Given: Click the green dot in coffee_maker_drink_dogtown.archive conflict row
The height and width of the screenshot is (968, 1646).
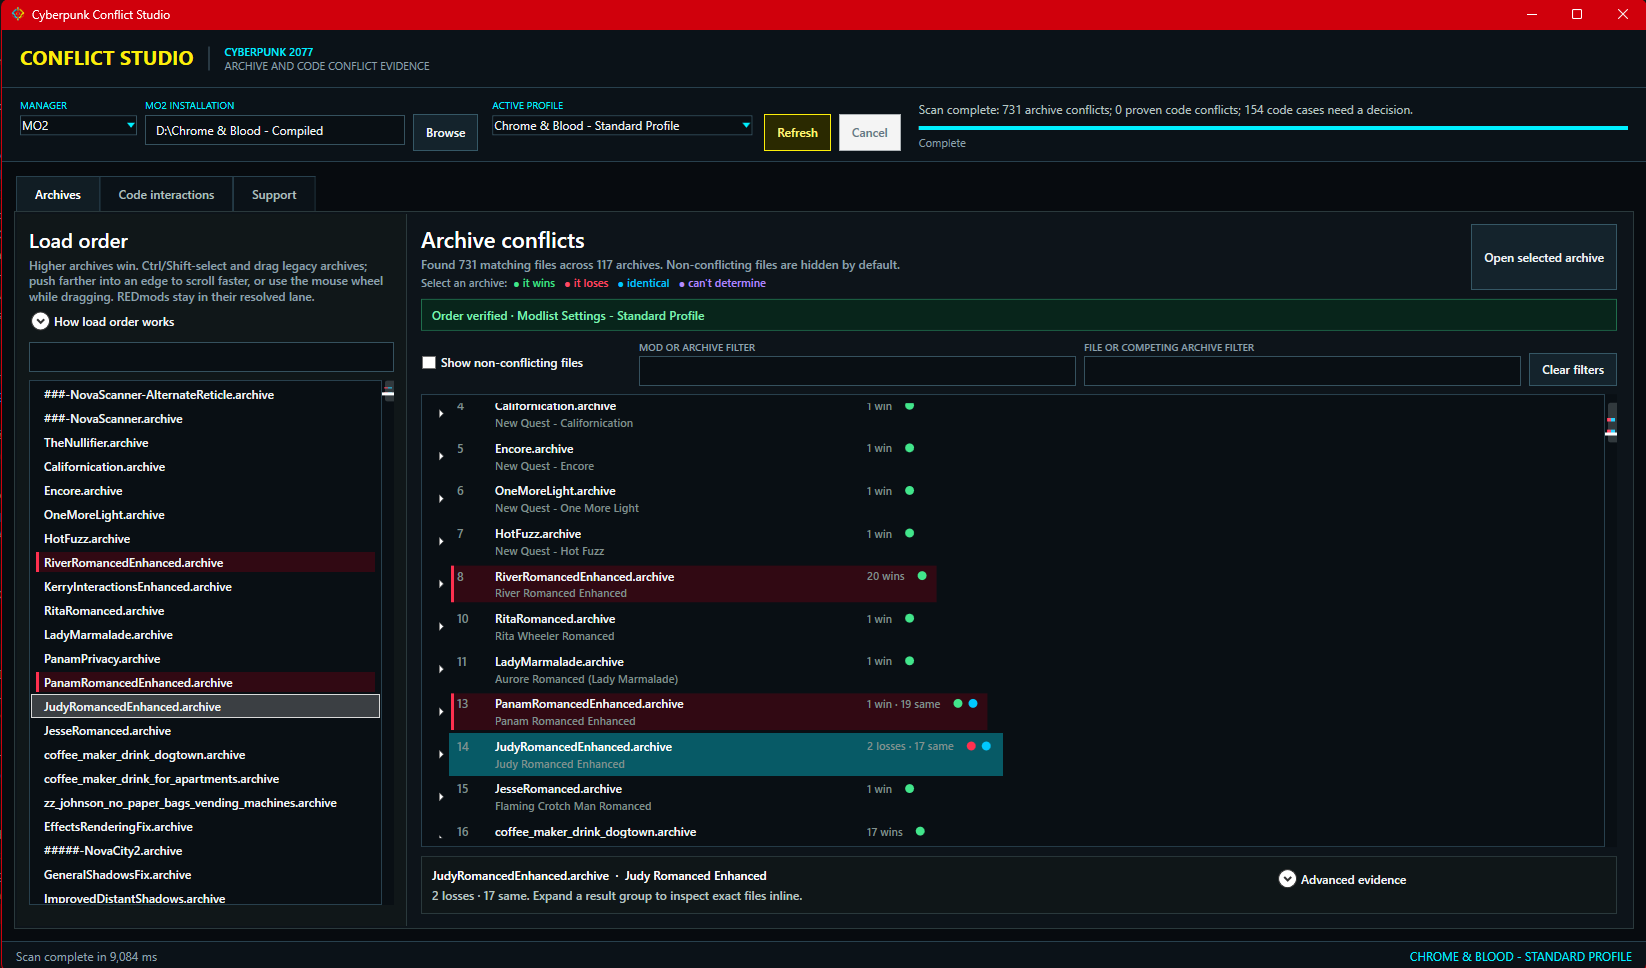Looking at the screenshot, I should 920,831.
